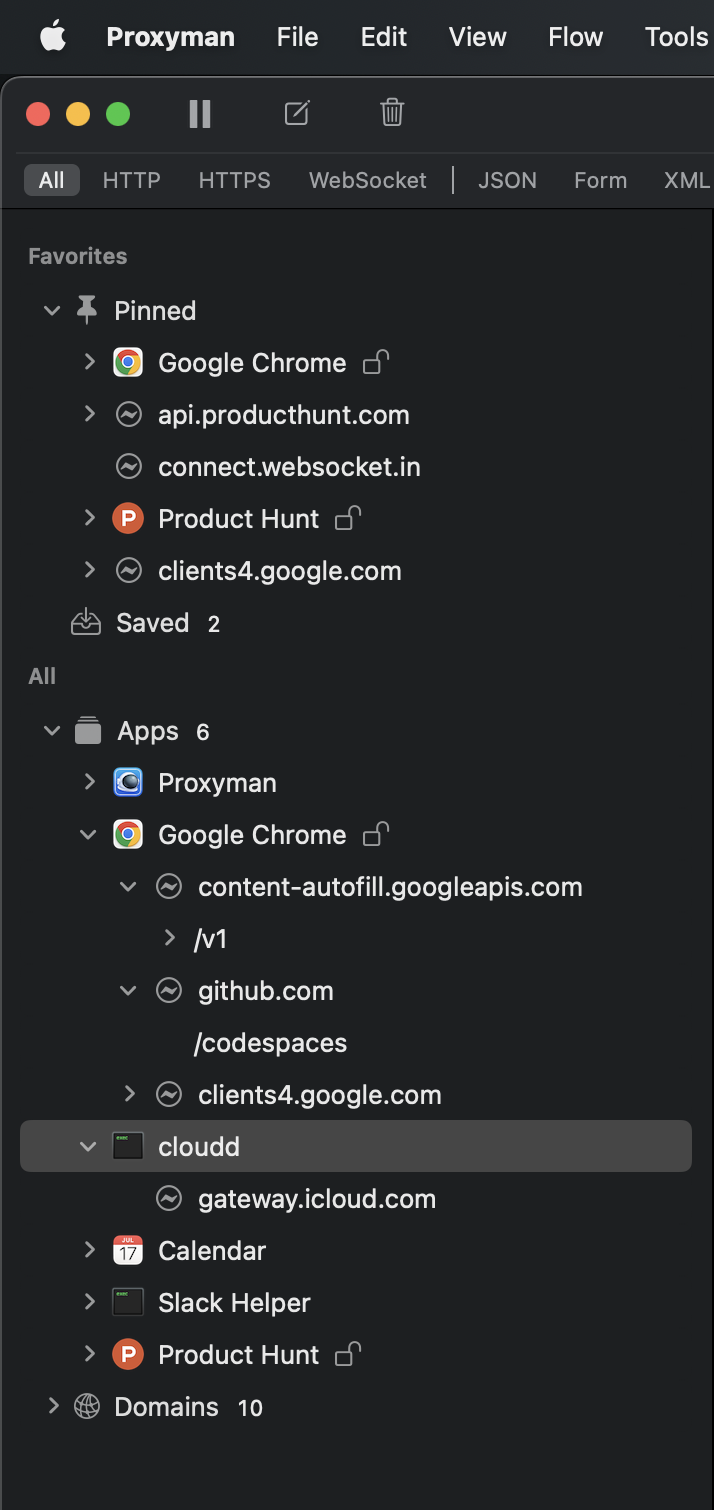Collapse the github.com domain tree
The width and height of the screenshot is (714, 1510).
tap(128, 990)
